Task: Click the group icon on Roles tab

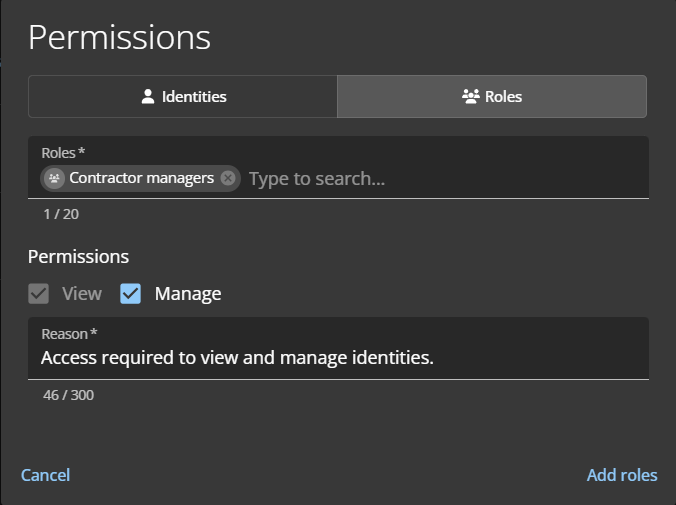Action: pyautogui.click(x=470, y=97)
